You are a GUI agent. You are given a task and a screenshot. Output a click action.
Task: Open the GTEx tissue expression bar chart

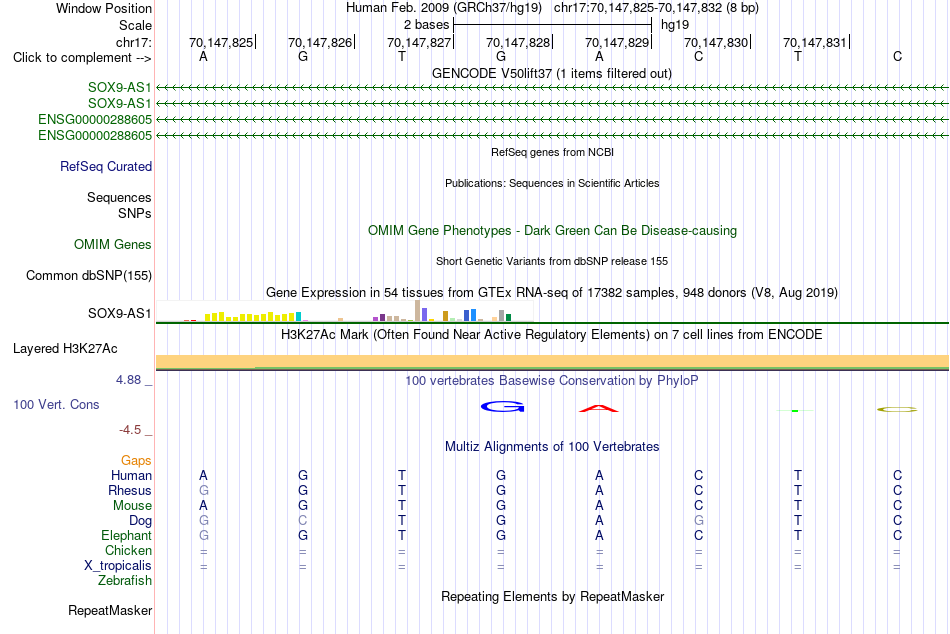click(345, 311)
